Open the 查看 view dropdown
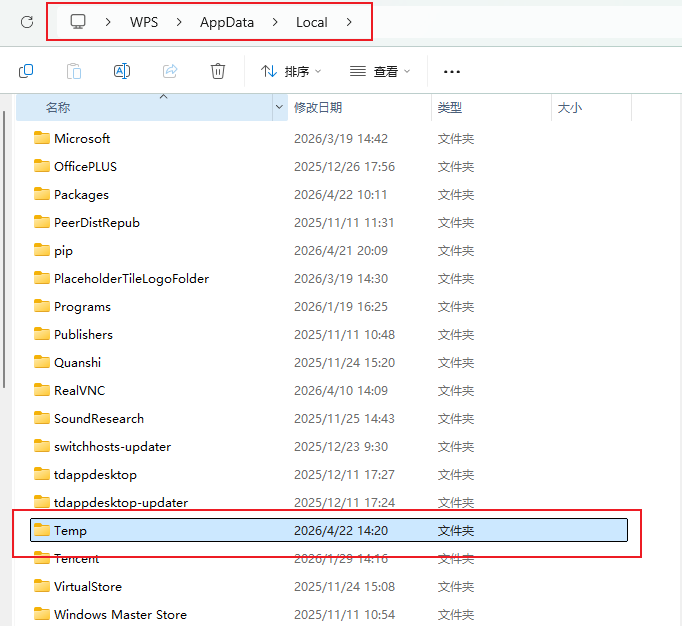The image size is (682, 630). point(380,71)
